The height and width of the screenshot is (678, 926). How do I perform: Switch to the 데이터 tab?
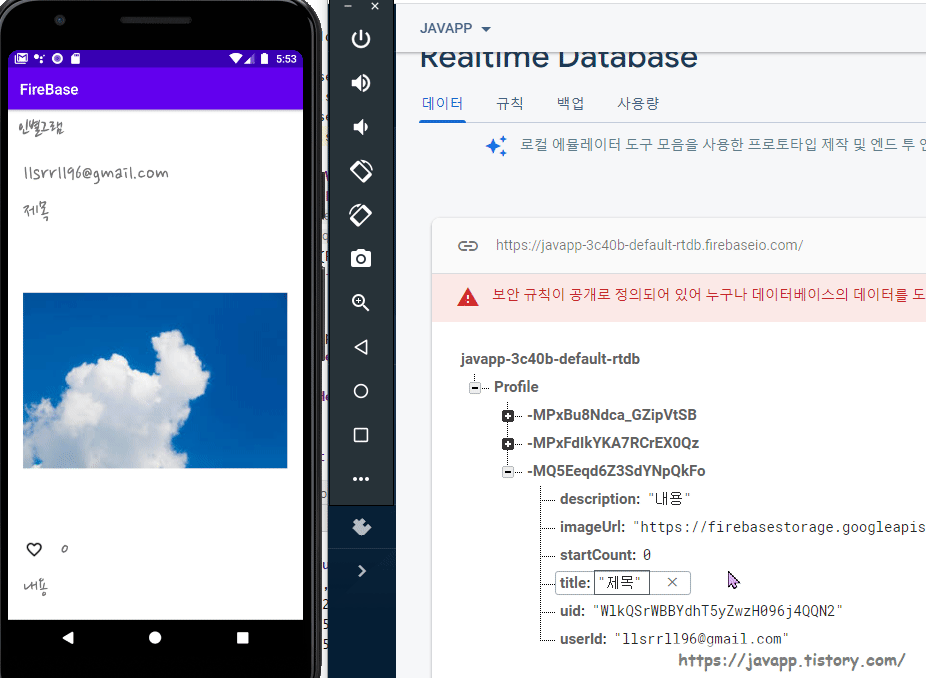click(x=442, y=104)
